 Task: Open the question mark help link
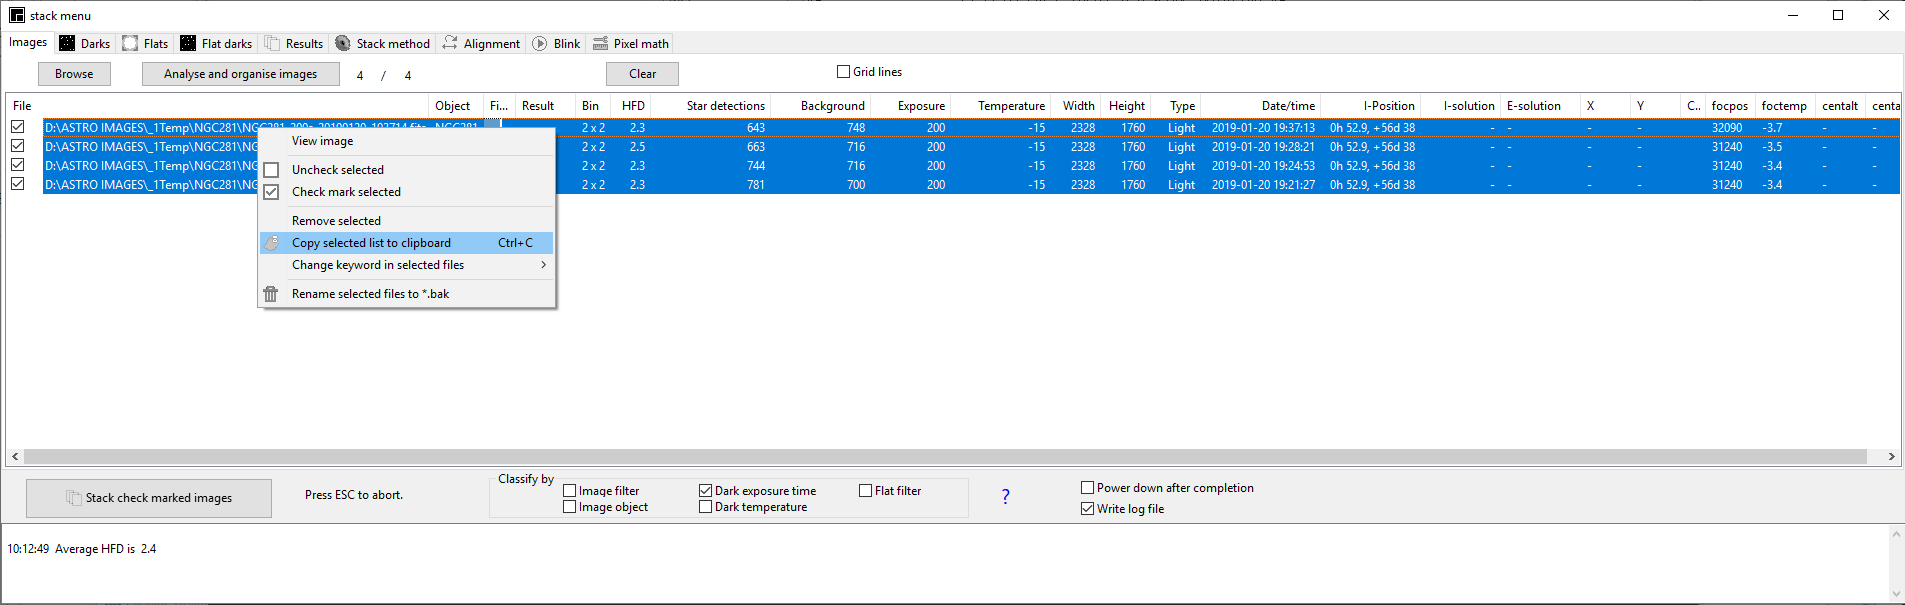[1005, 496]
